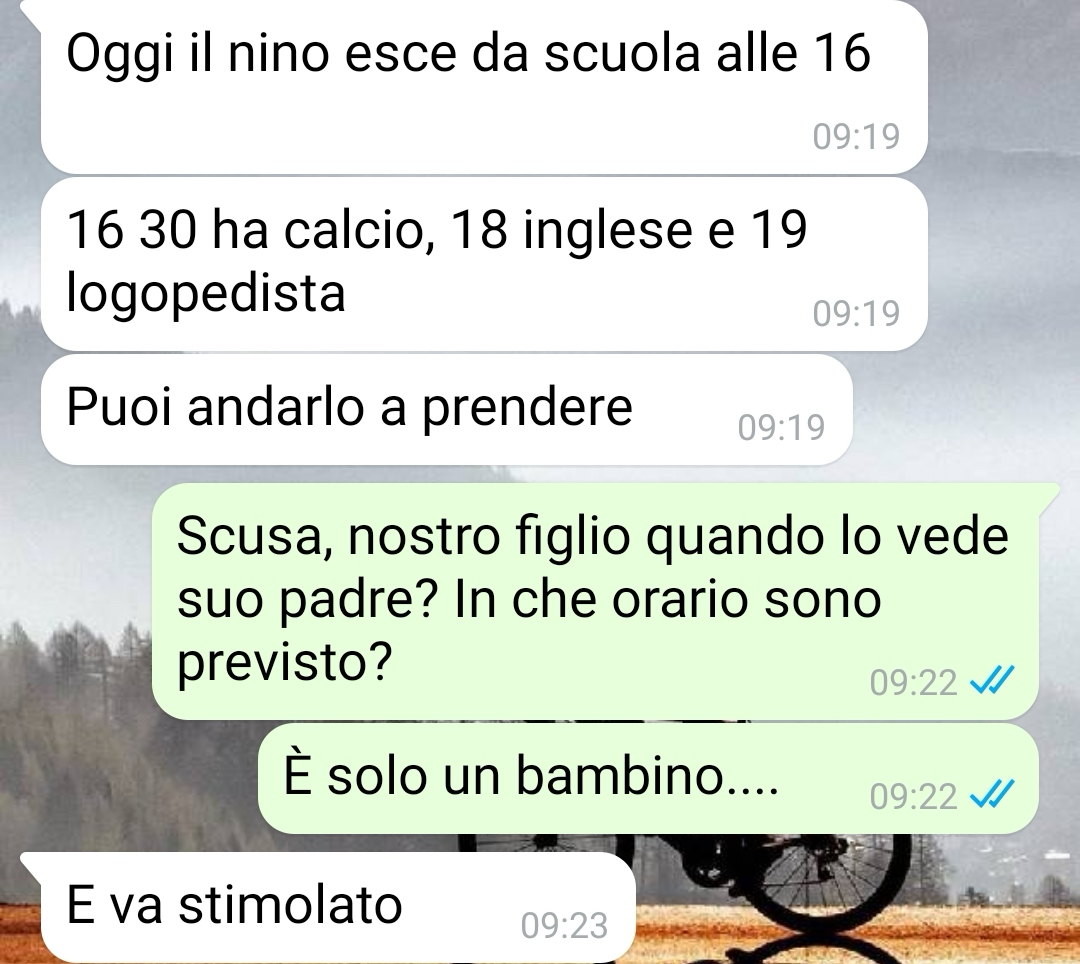Select the message 'Oggi il nino esce da scuola alle 16'
Viewport: 1080px width, 964px height.
click(x=484, y=86)
